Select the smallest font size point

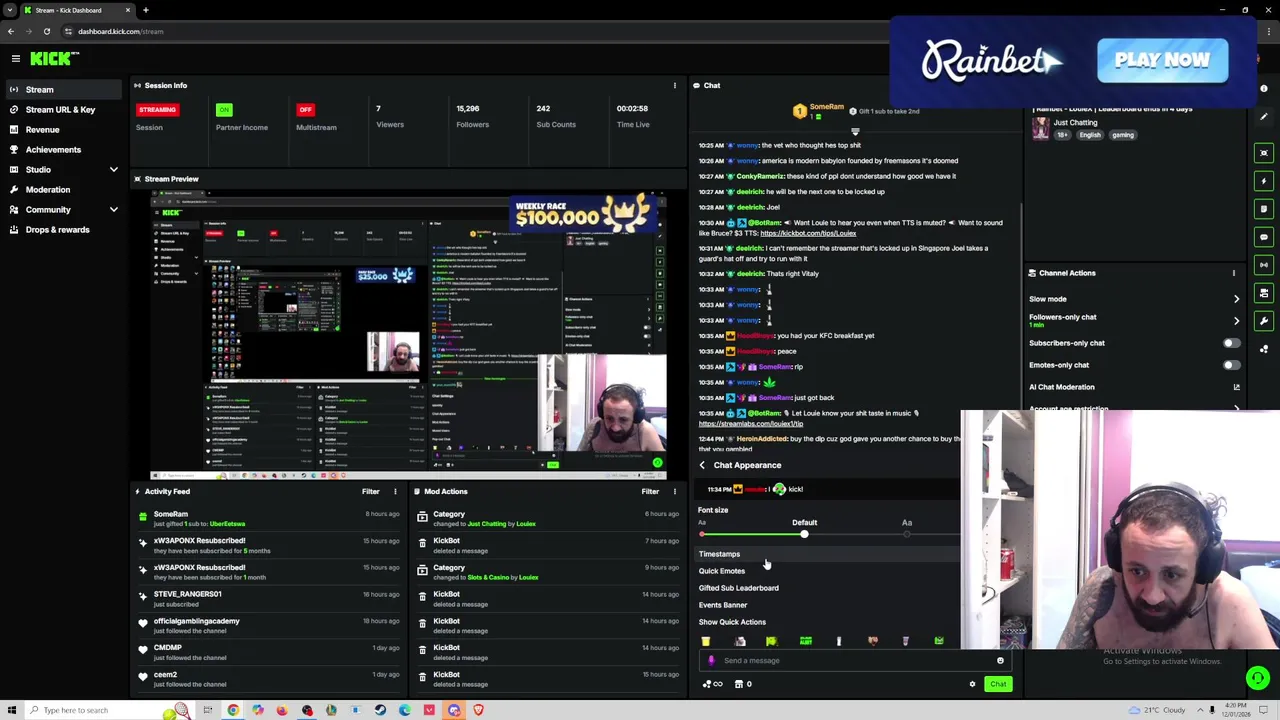[702, 534]
